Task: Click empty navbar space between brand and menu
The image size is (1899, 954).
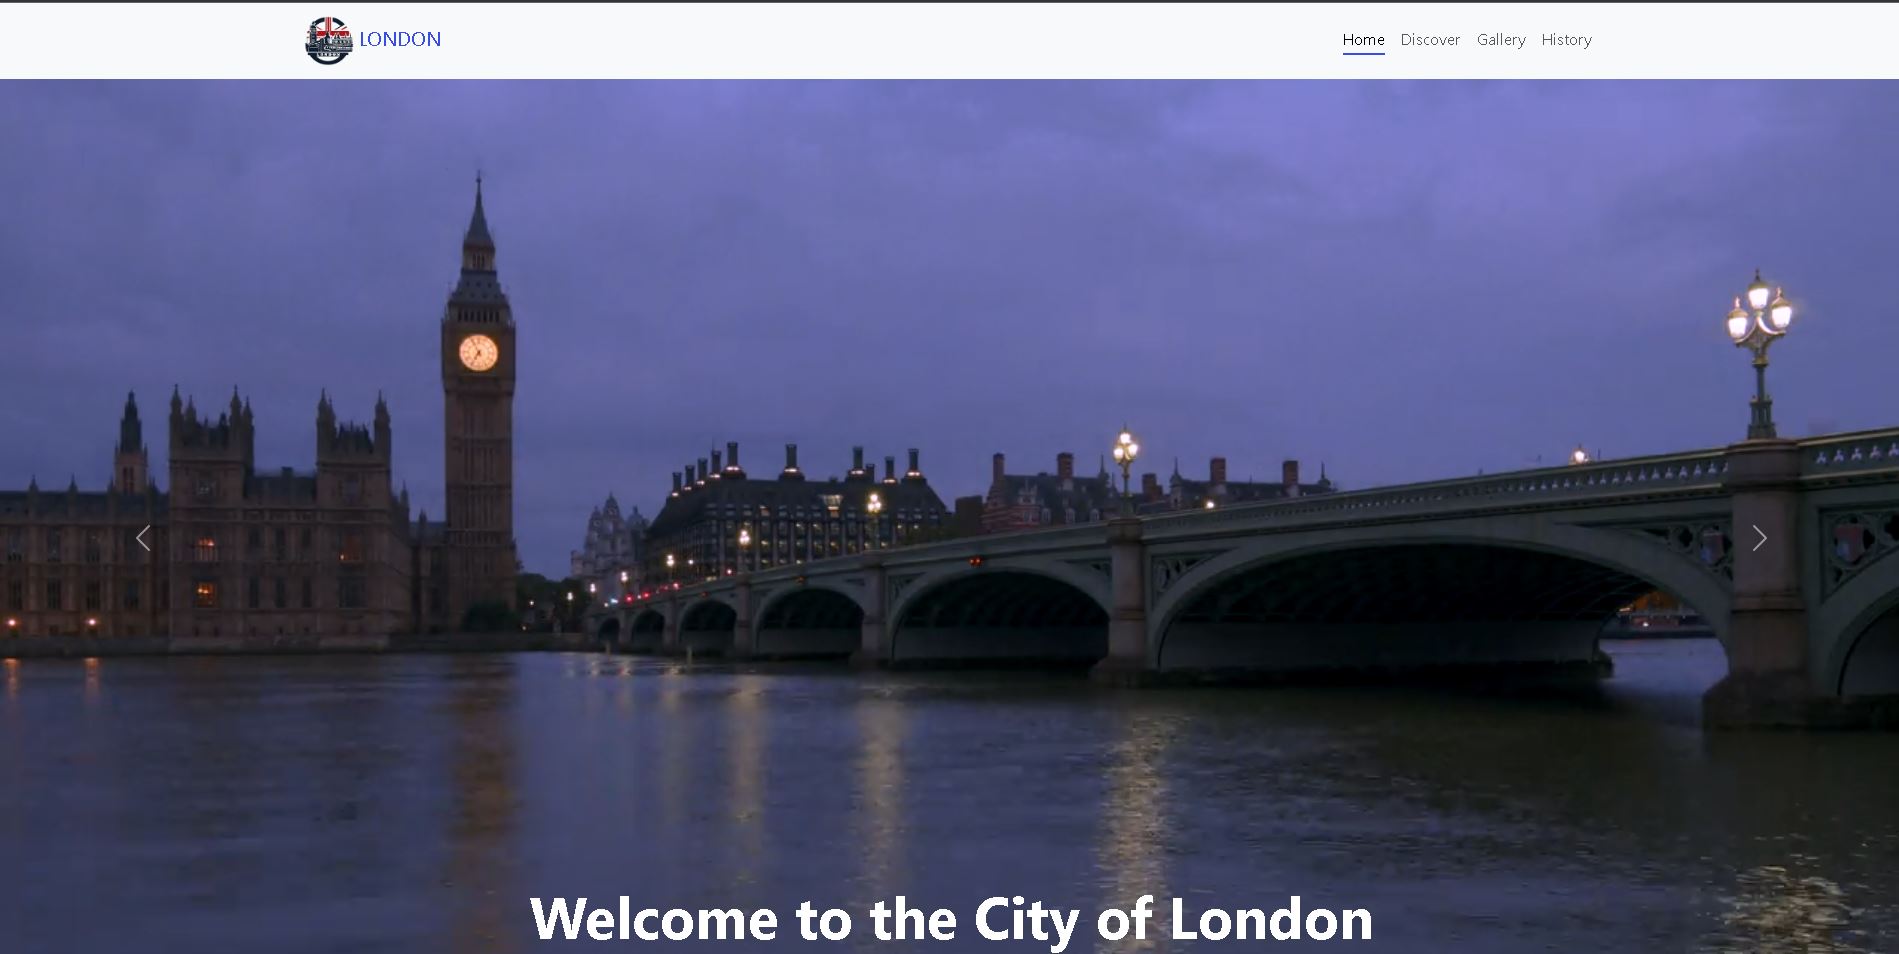Action: 890,40
